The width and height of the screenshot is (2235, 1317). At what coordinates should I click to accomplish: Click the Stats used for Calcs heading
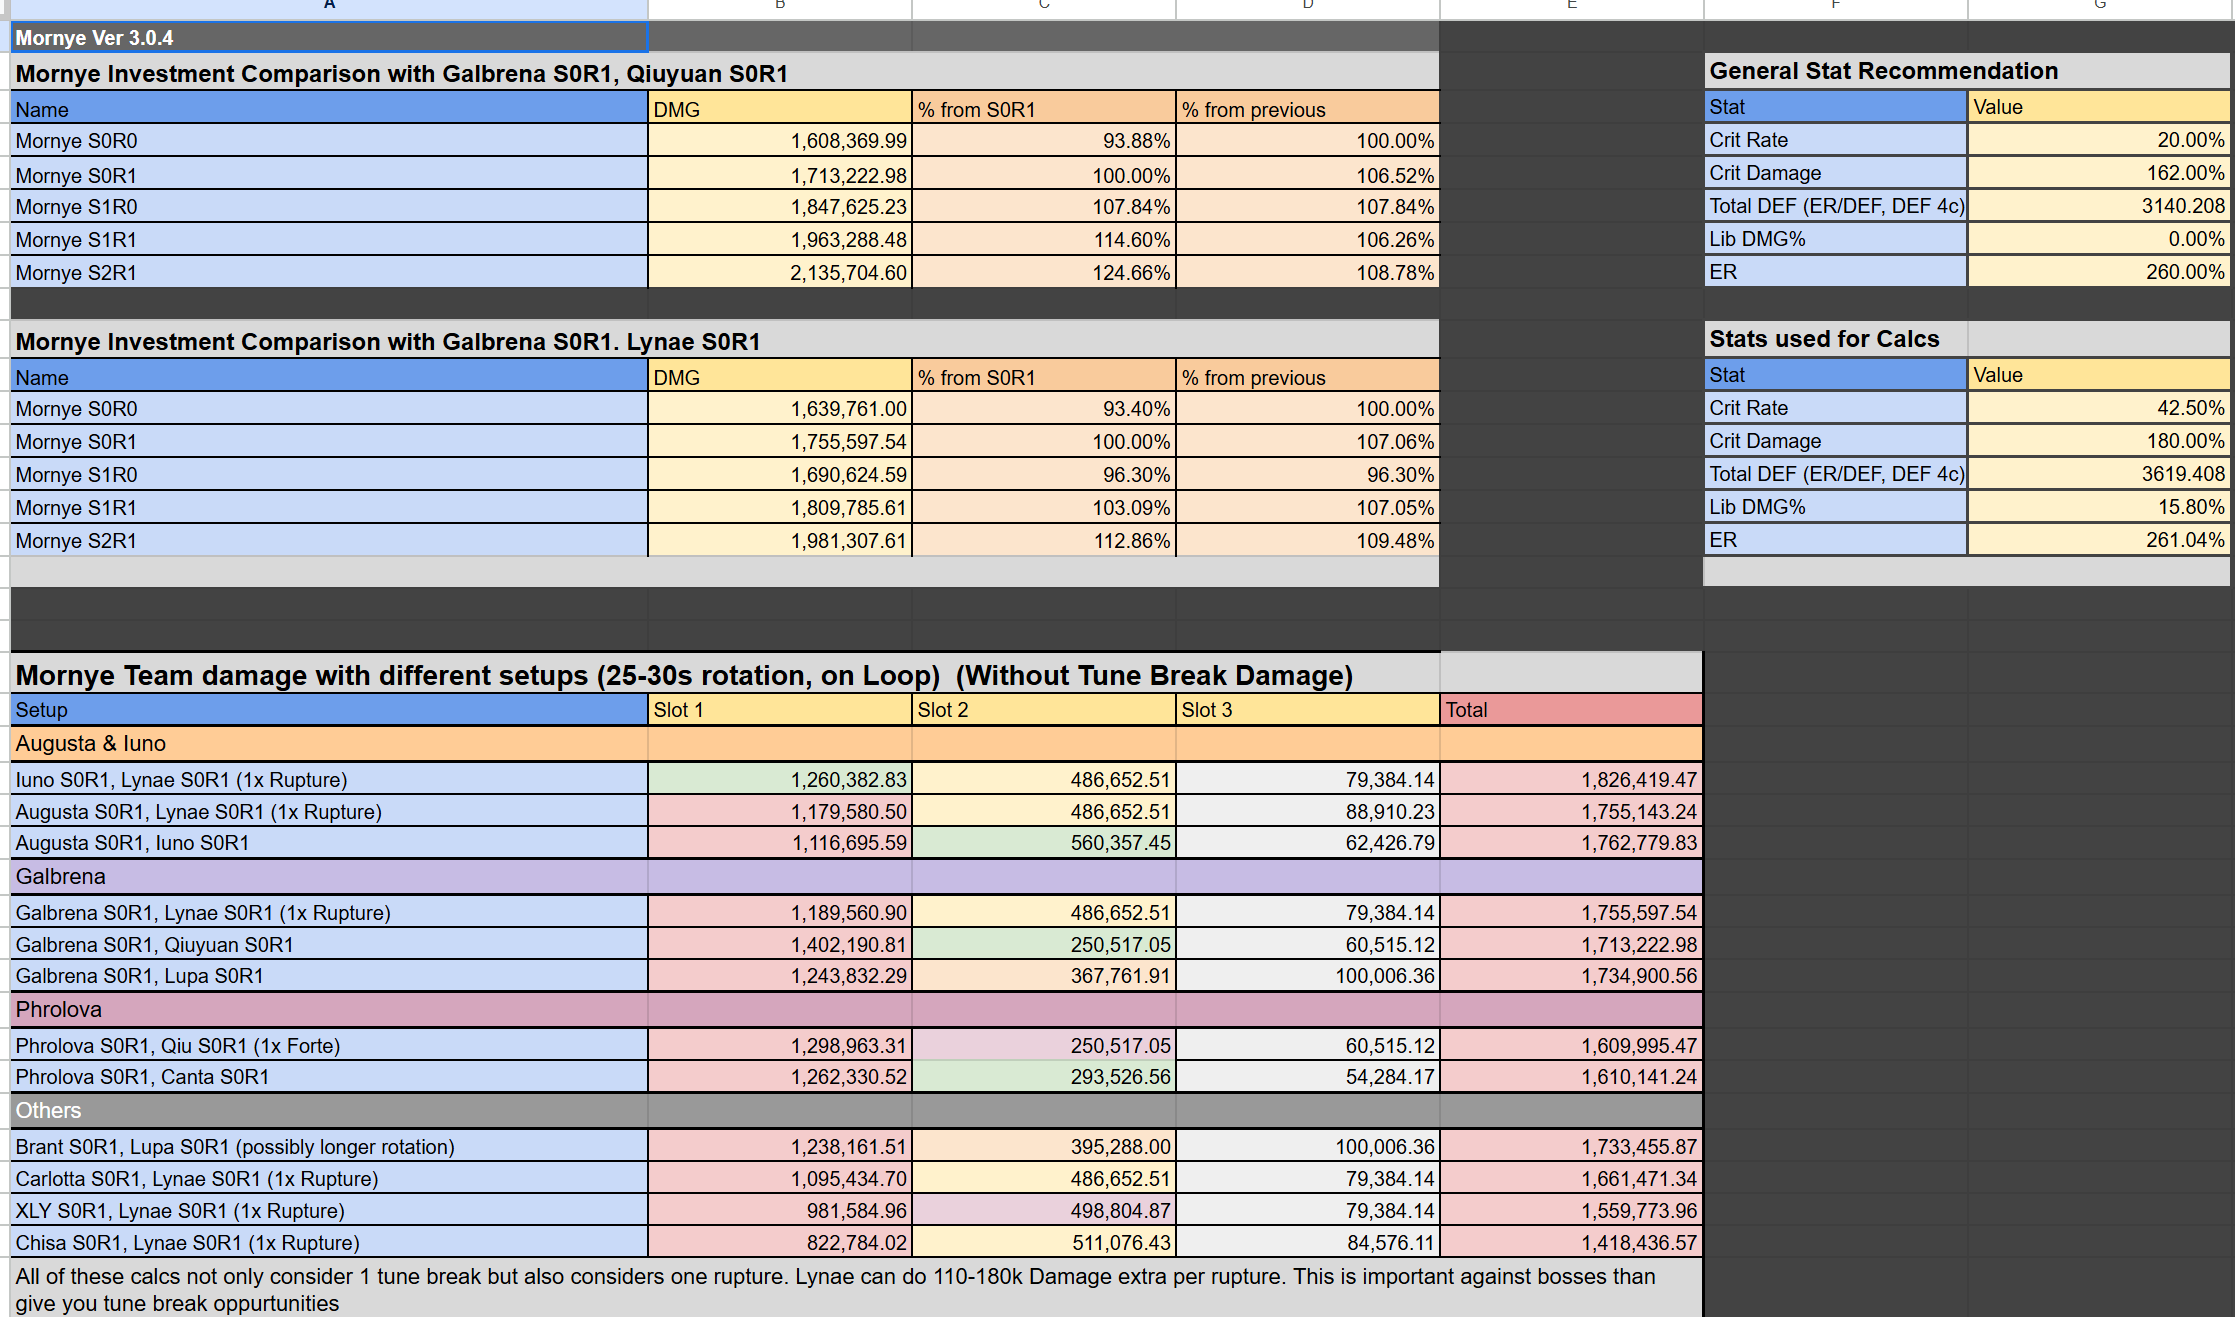[x=1824, y=339]
